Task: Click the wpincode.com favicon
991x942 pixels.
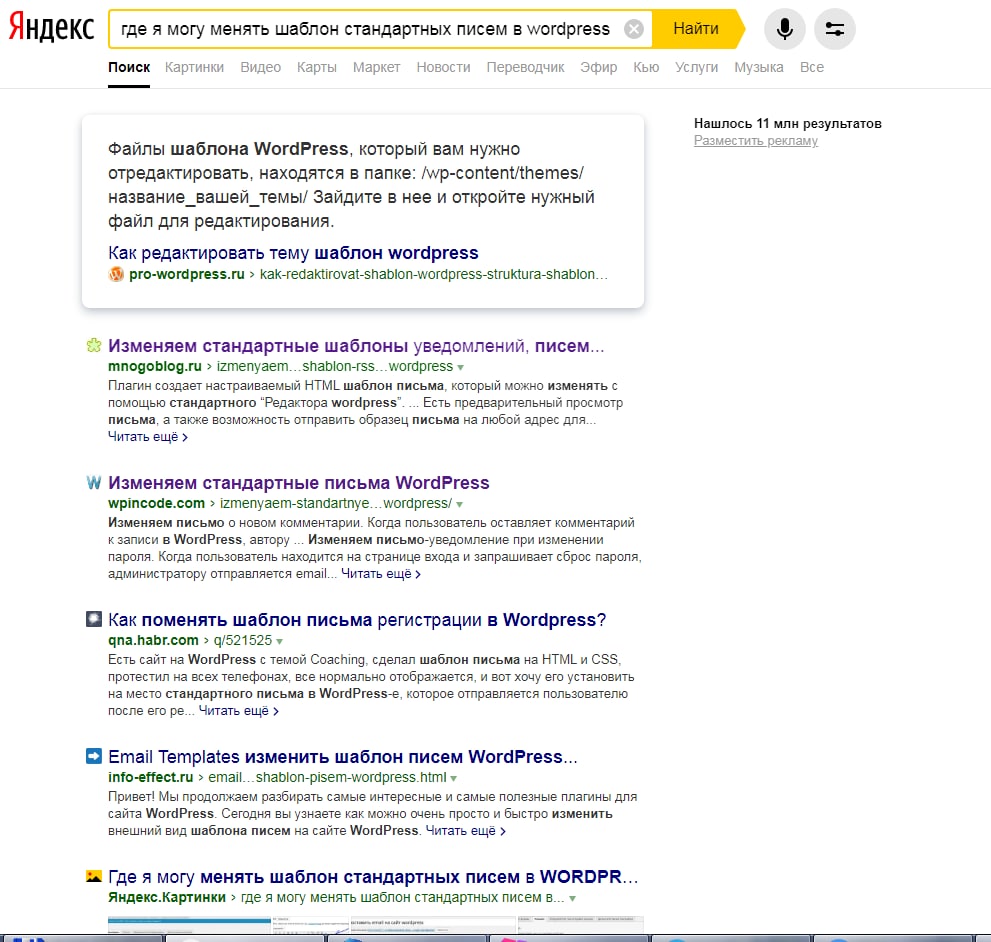Action: (x=94, y=482)
